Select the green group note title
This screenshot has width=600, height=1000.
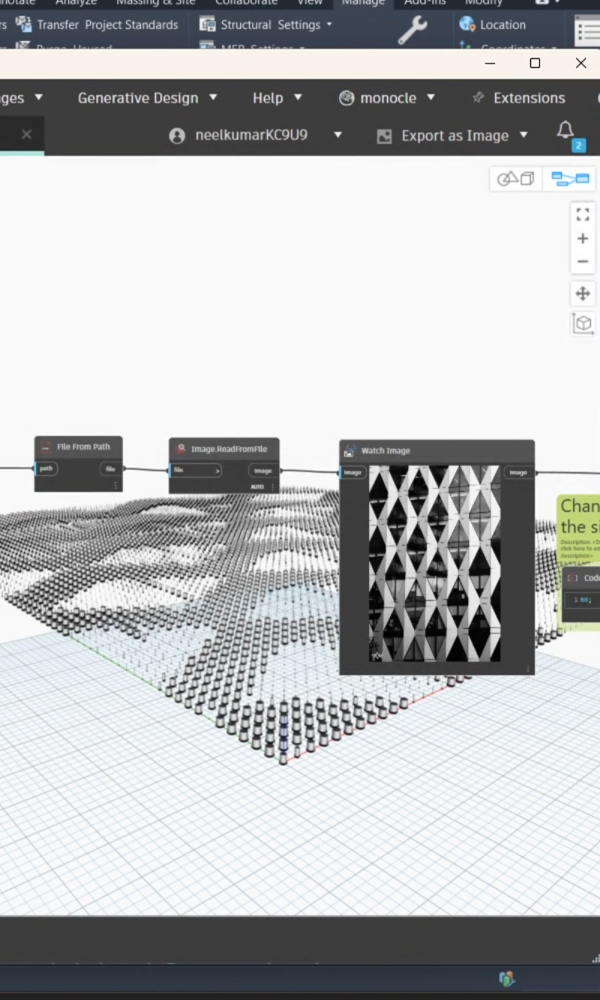(x=580, y=517)
